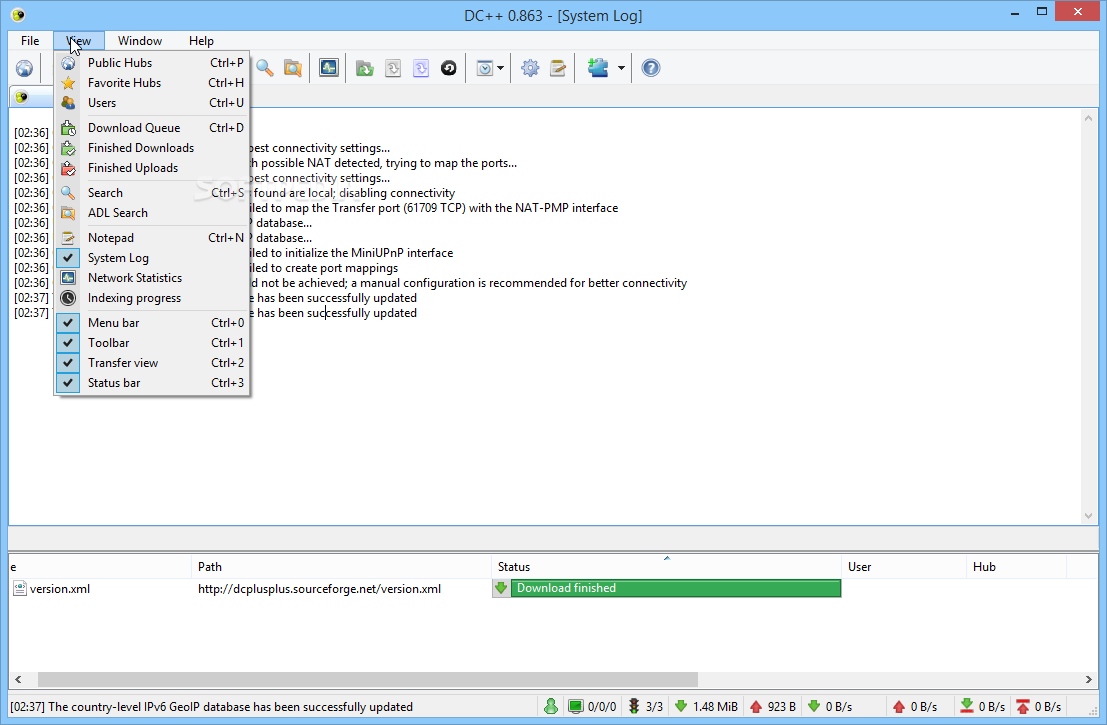Toggle Menu bar visibility
This screenshot has height=725, width=1107.
click(152, 323)
